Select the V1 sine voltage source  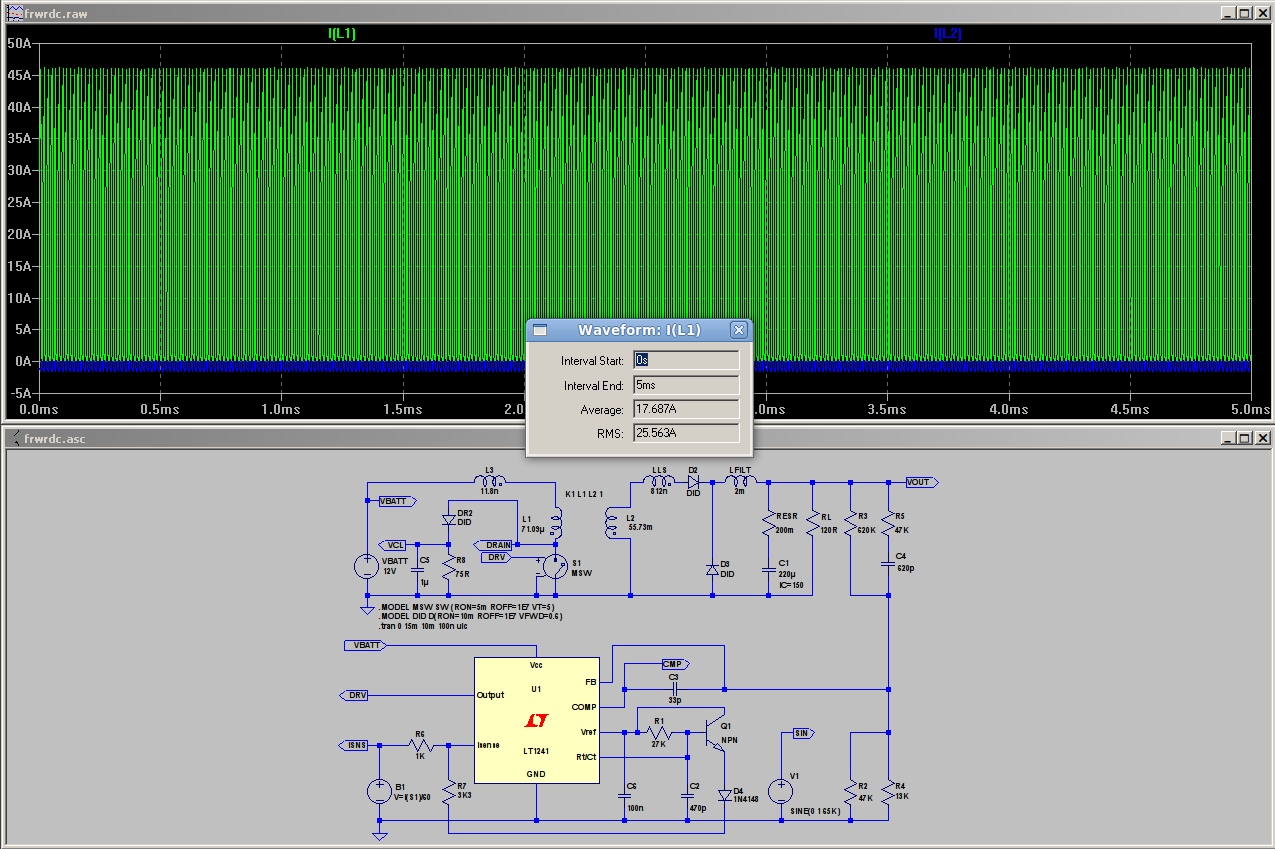click(780, 791)
